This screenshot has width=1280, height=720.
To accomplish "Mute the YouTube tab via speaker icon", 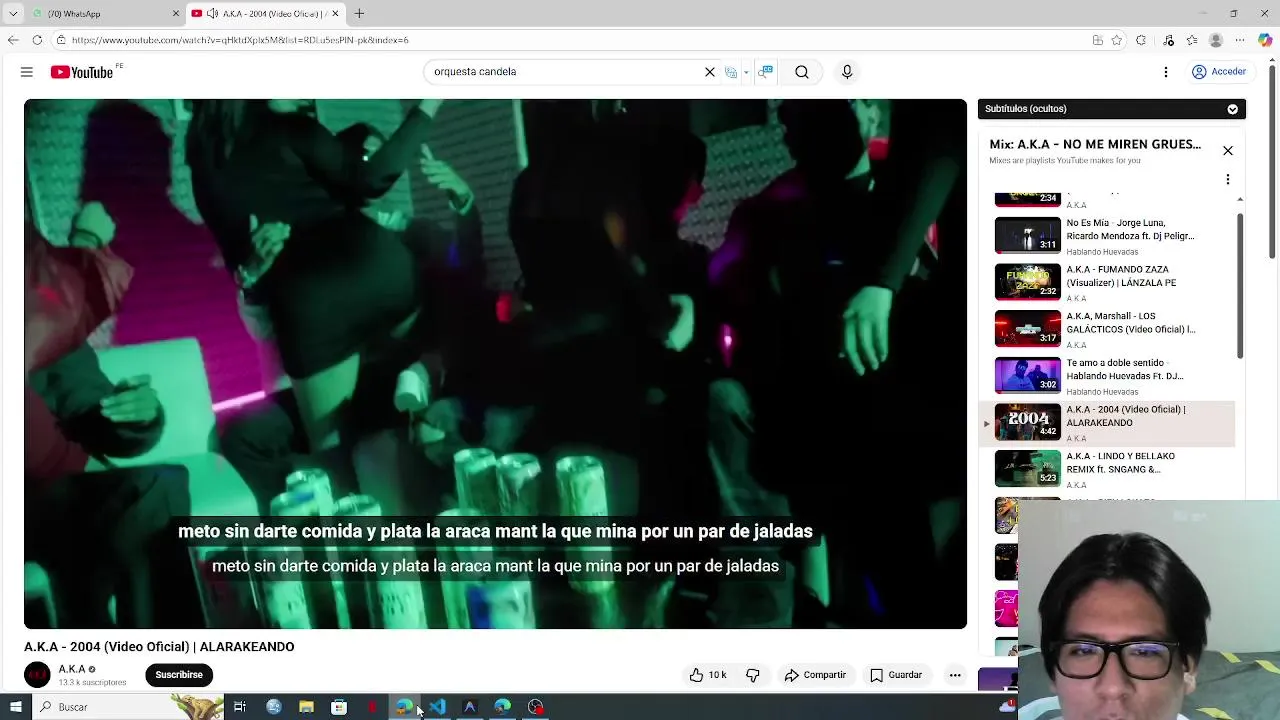I will click(x=212, y=14).
